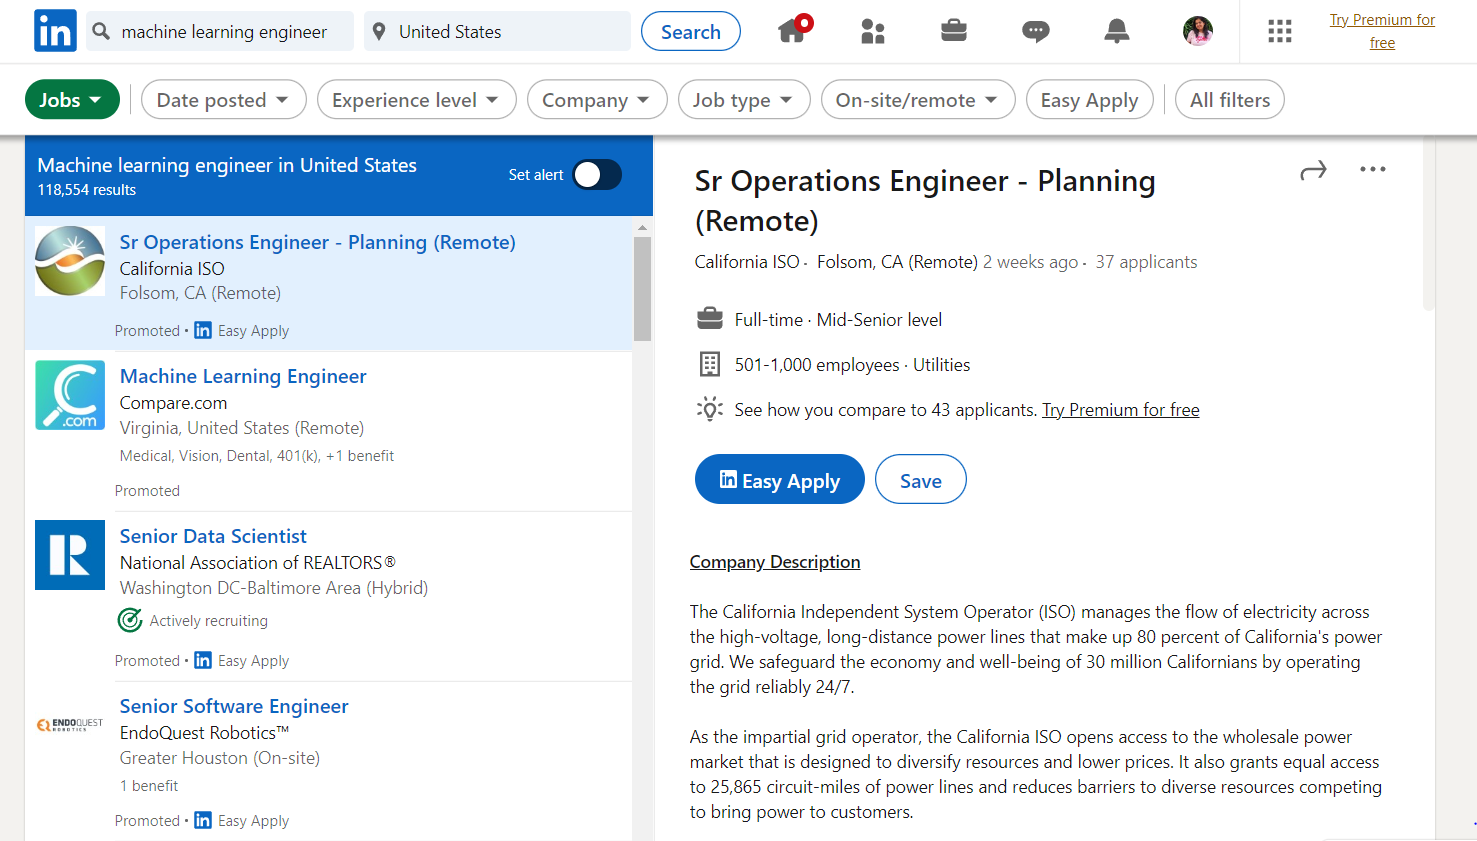Open the Jobs briefcase icon in navbar
Viewport: 1477px width, 841px height.
tap(954, 31)
